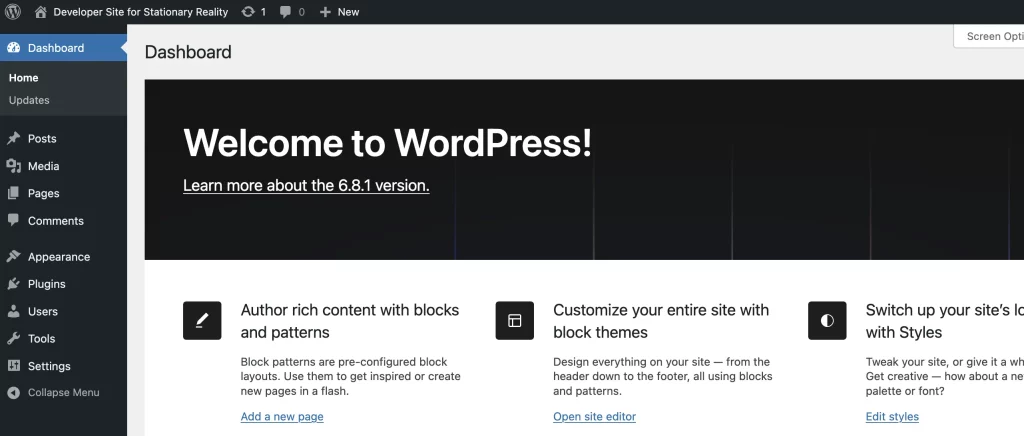The image size is (1024, 436).
Task: Expand the Screen Options panel
Action: [989, 37]
